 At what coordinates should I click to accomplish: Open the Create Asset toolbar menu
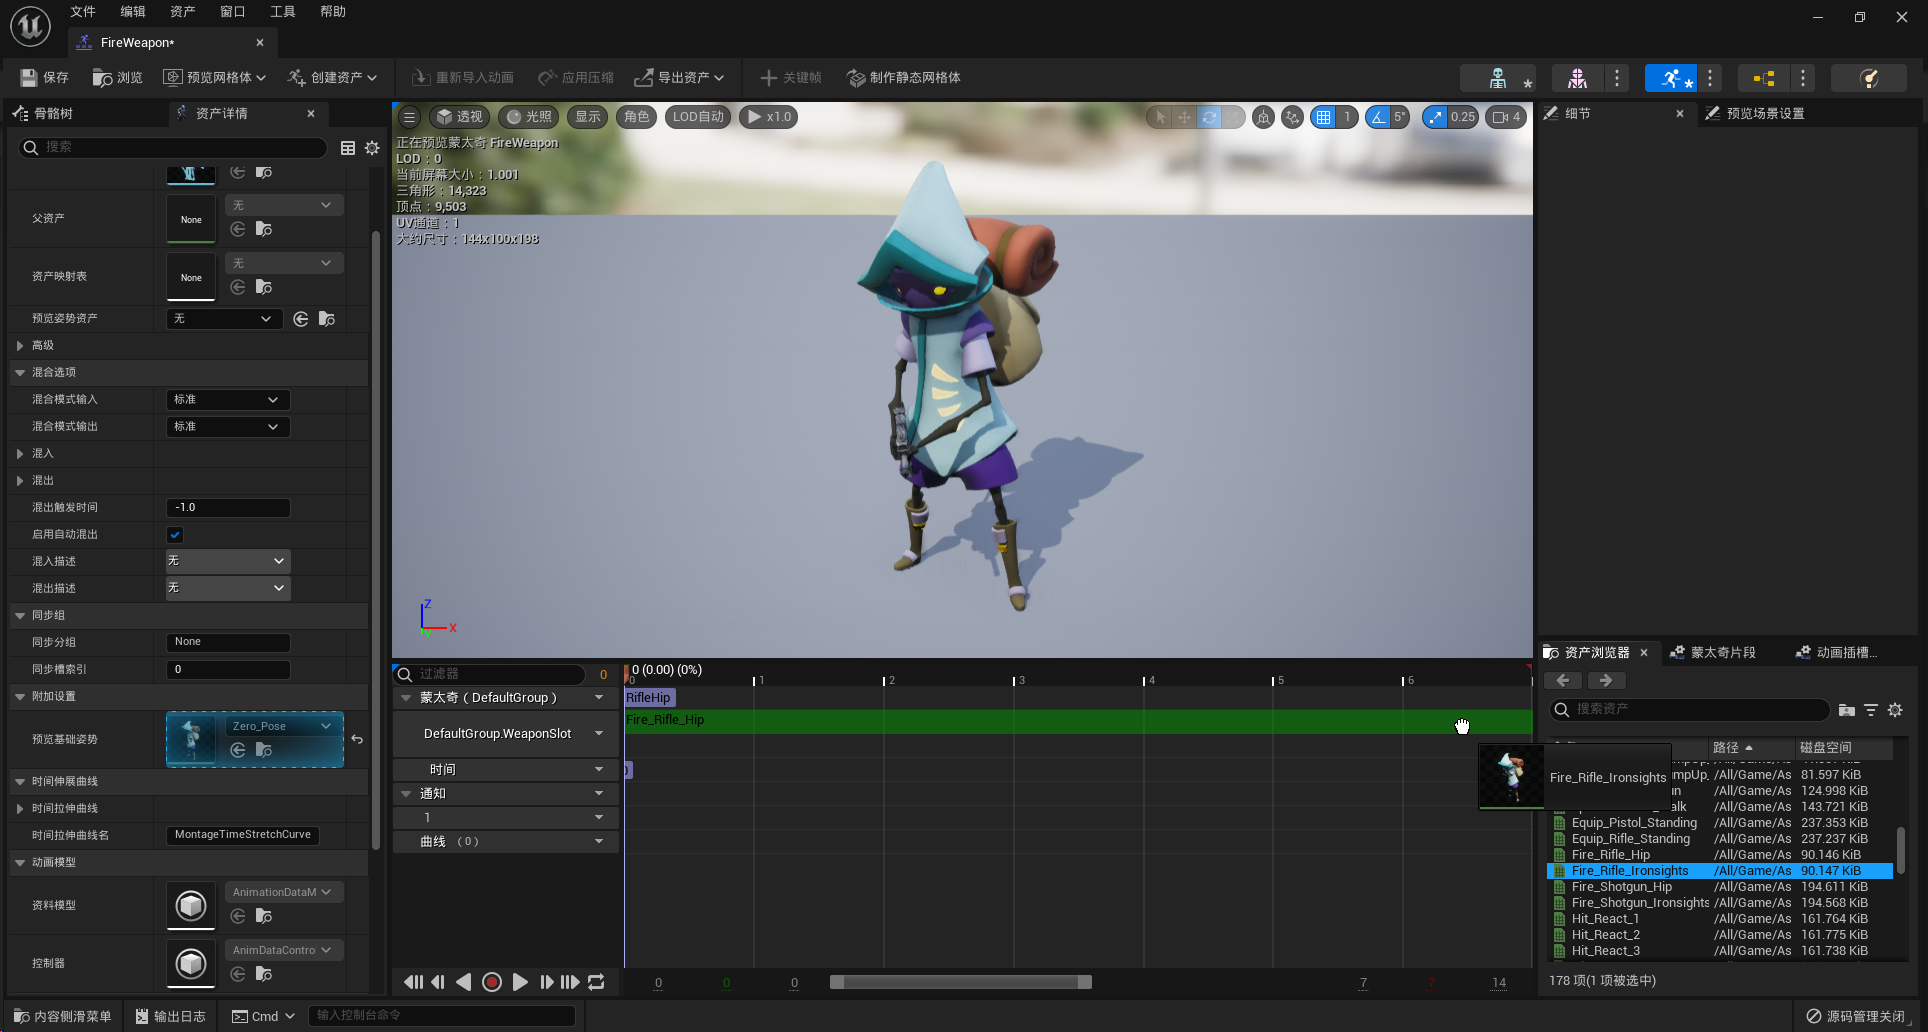pyautogui.click(x=332, y=77)
